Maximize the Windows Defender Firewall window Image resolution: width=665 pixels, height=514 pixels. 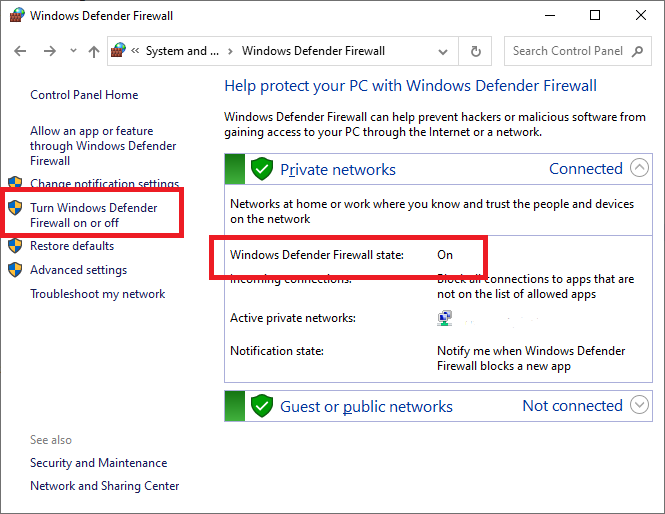coord(595,15)
